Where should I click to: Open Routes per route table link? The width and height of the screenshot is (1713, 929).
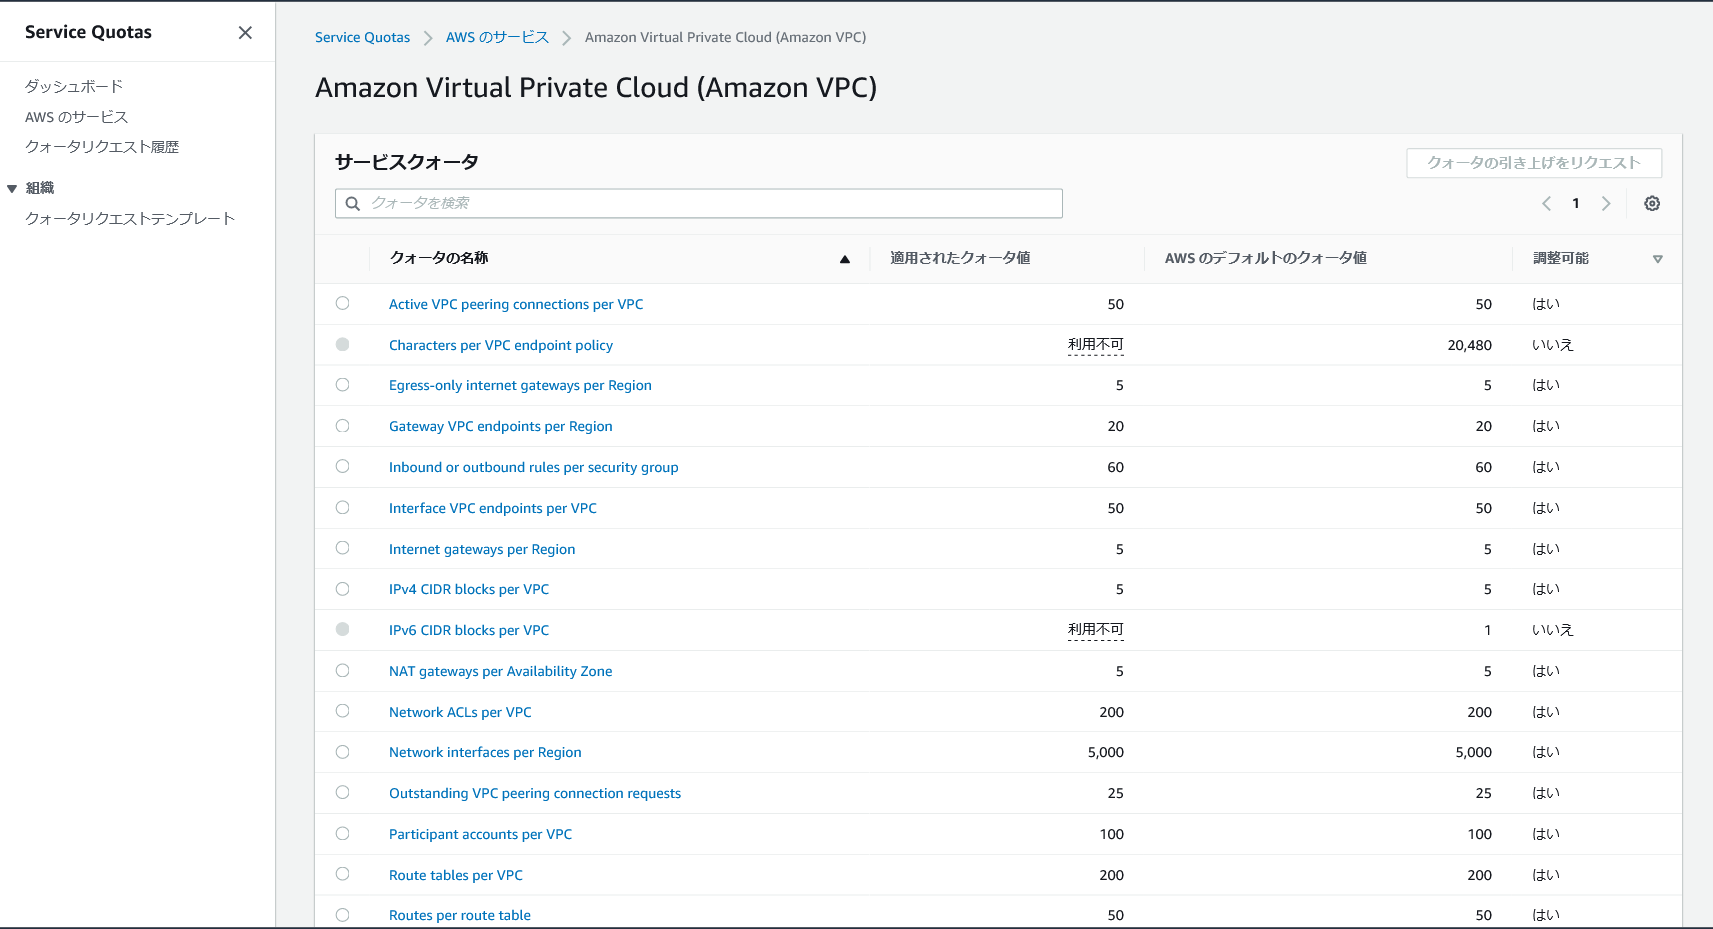coord(460,915)
